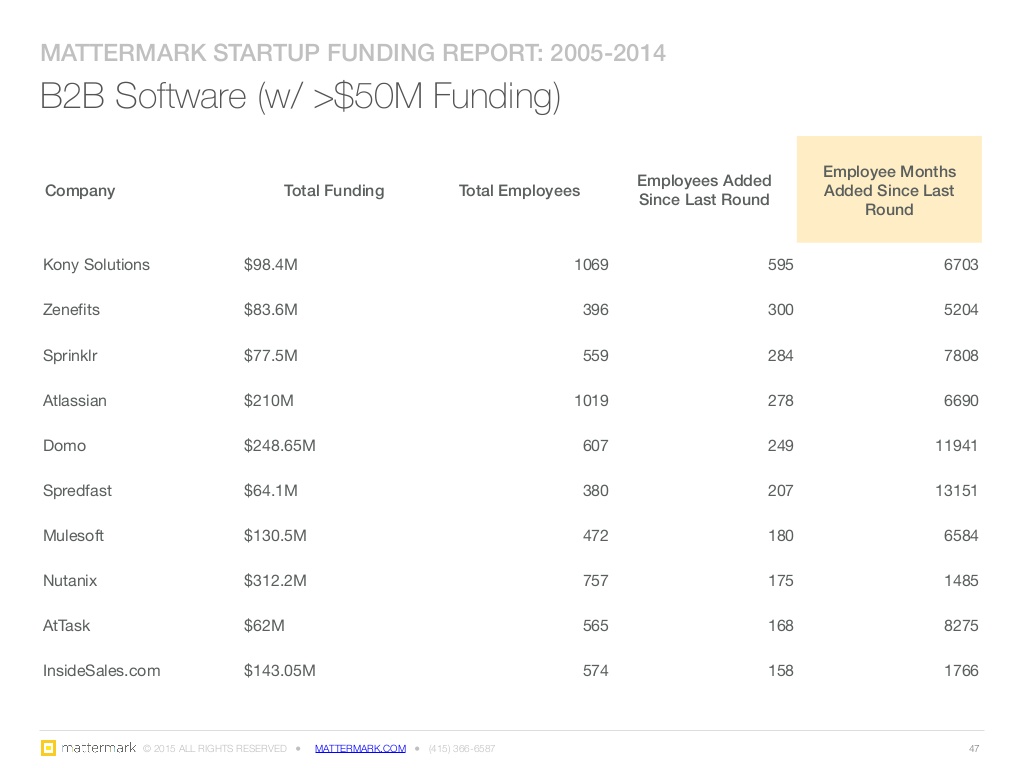Click the 278 employees added cell

point(780,400)
